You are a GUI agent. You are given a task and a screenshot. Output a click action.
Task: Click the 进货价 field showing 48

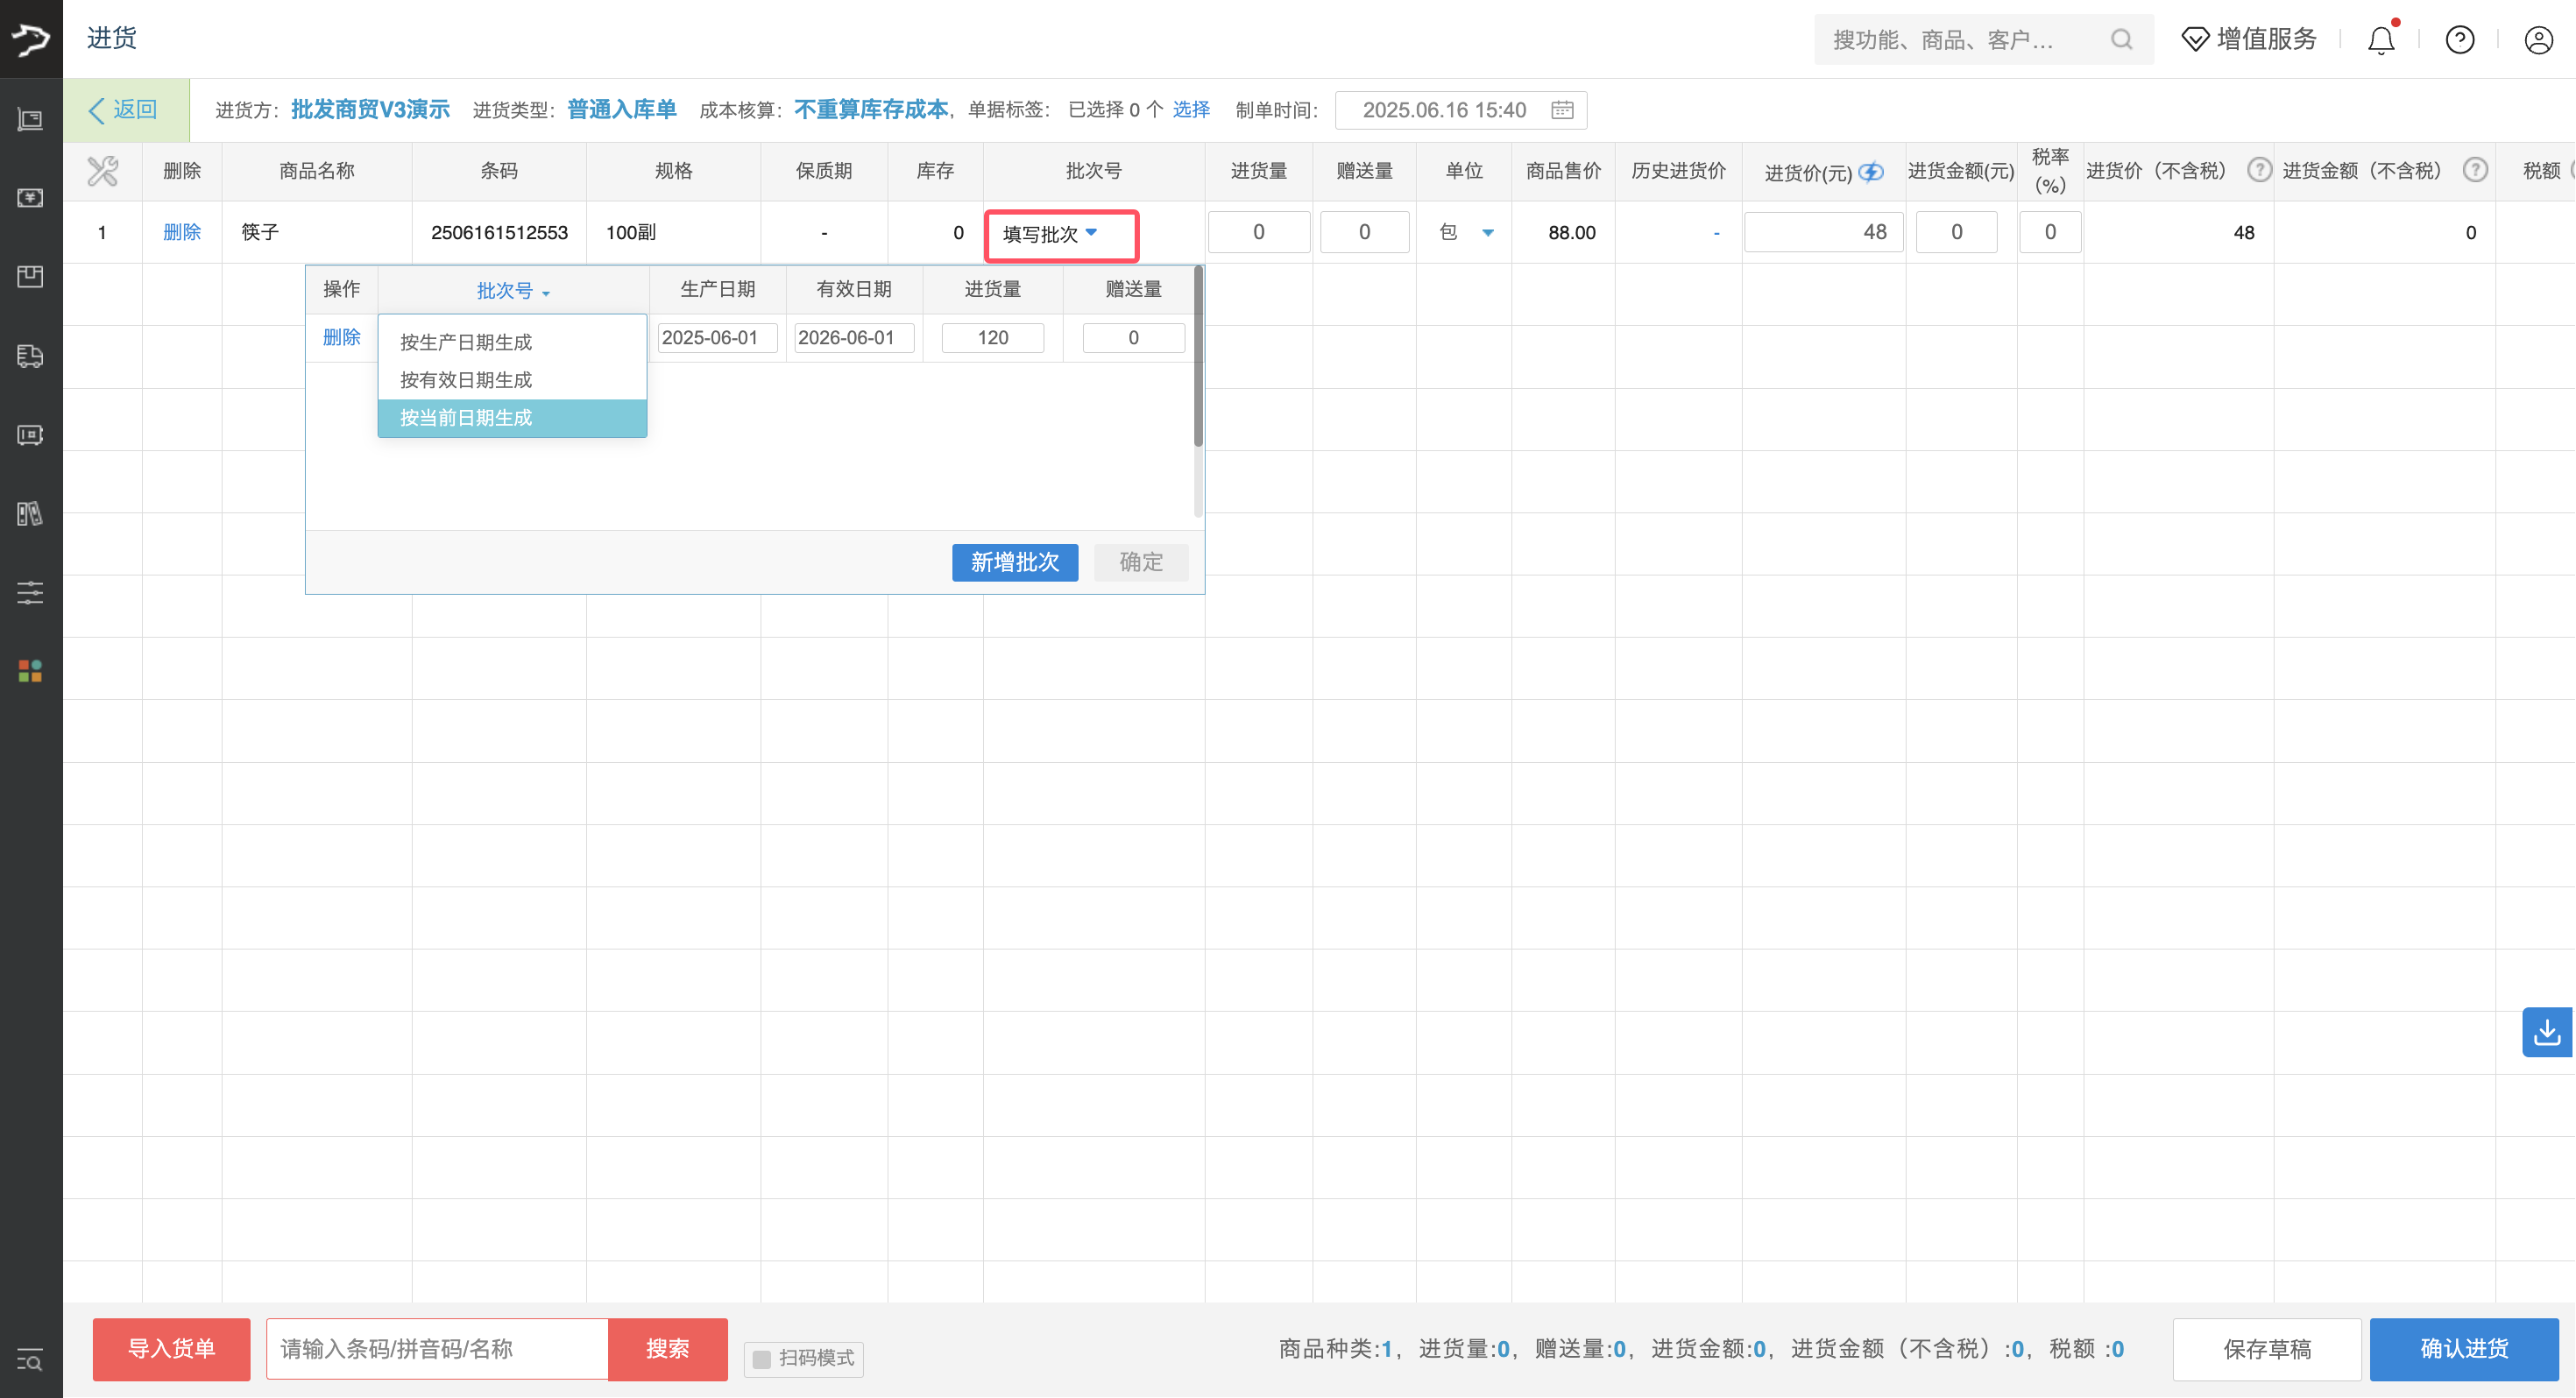(x=1823, y=232)
